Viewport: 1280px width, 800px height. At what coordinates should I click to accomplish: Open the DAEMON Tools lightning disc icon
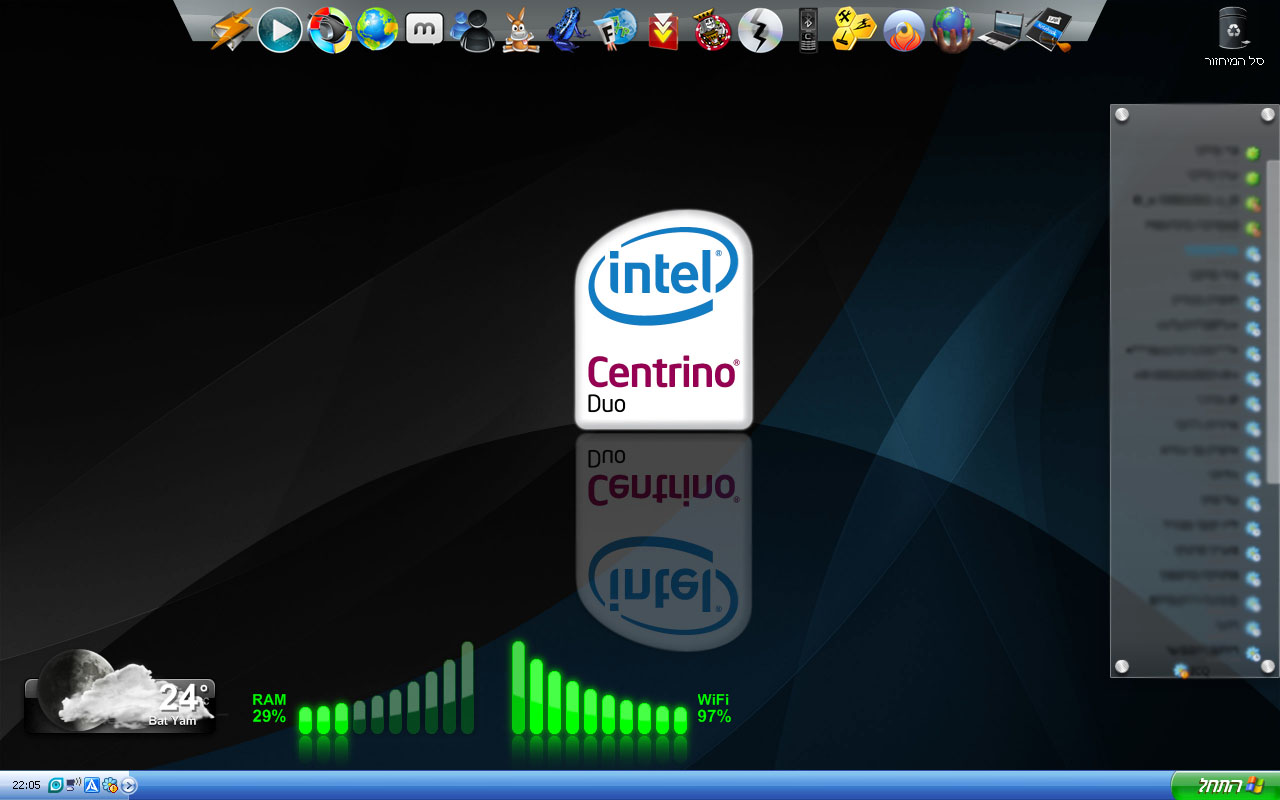pos(760,30)
